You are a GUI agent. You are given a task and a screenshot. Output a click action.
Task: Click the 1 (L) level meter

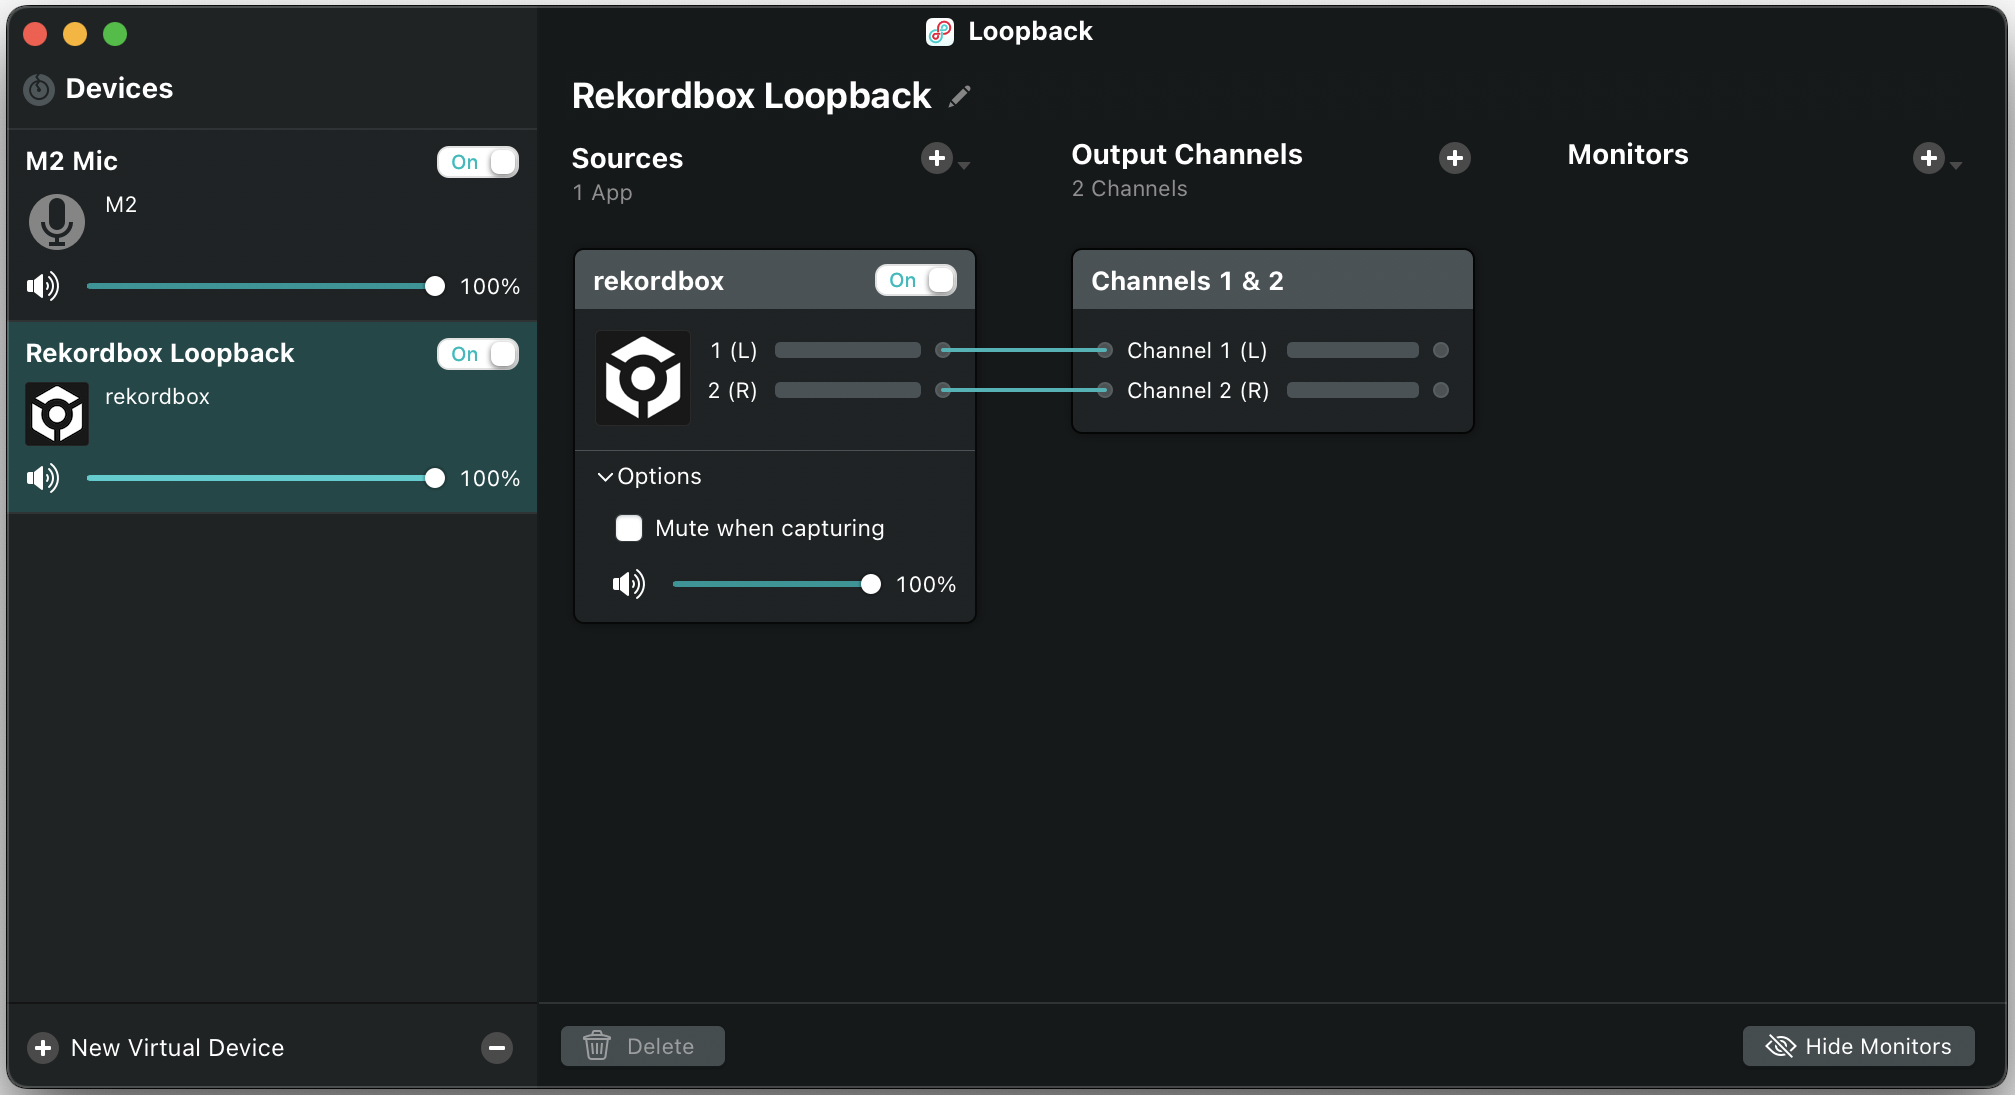pyautogui.click(x=848, y=350)
